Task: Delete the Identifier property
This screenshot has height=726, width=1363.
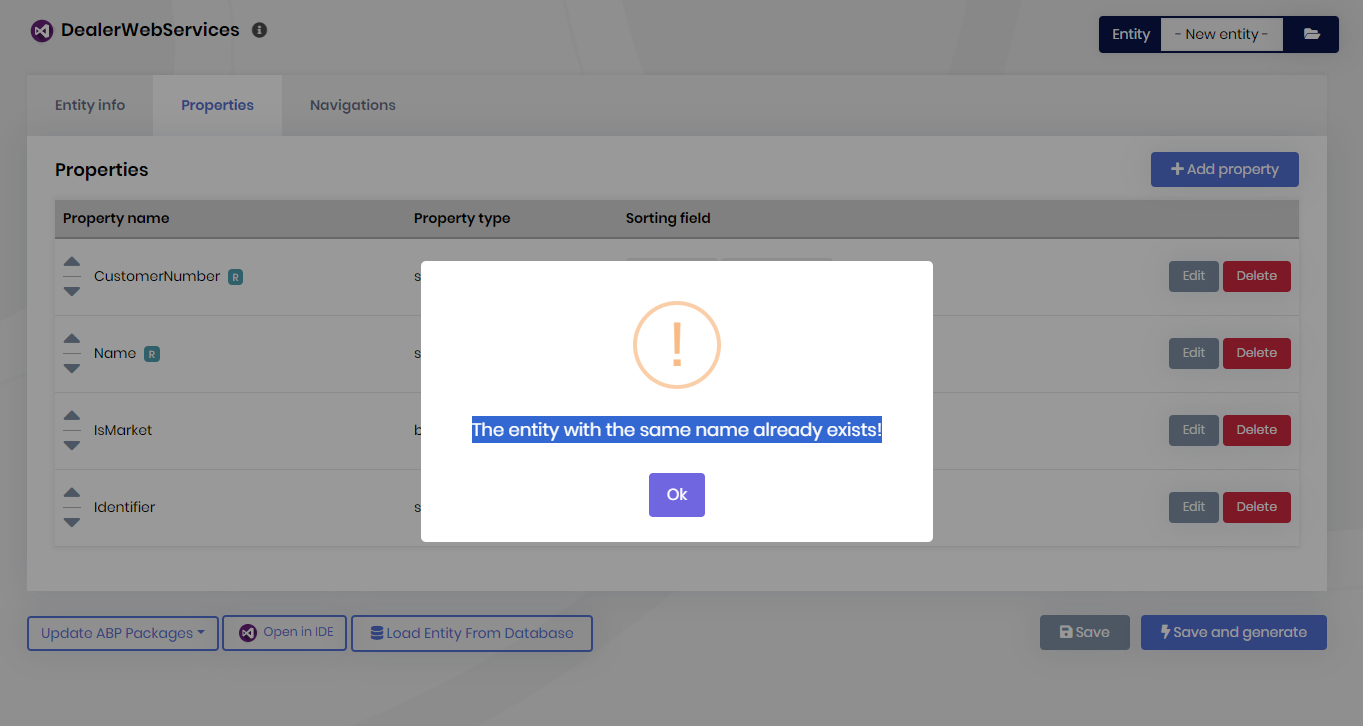Action: click(x=1257, y=507)
